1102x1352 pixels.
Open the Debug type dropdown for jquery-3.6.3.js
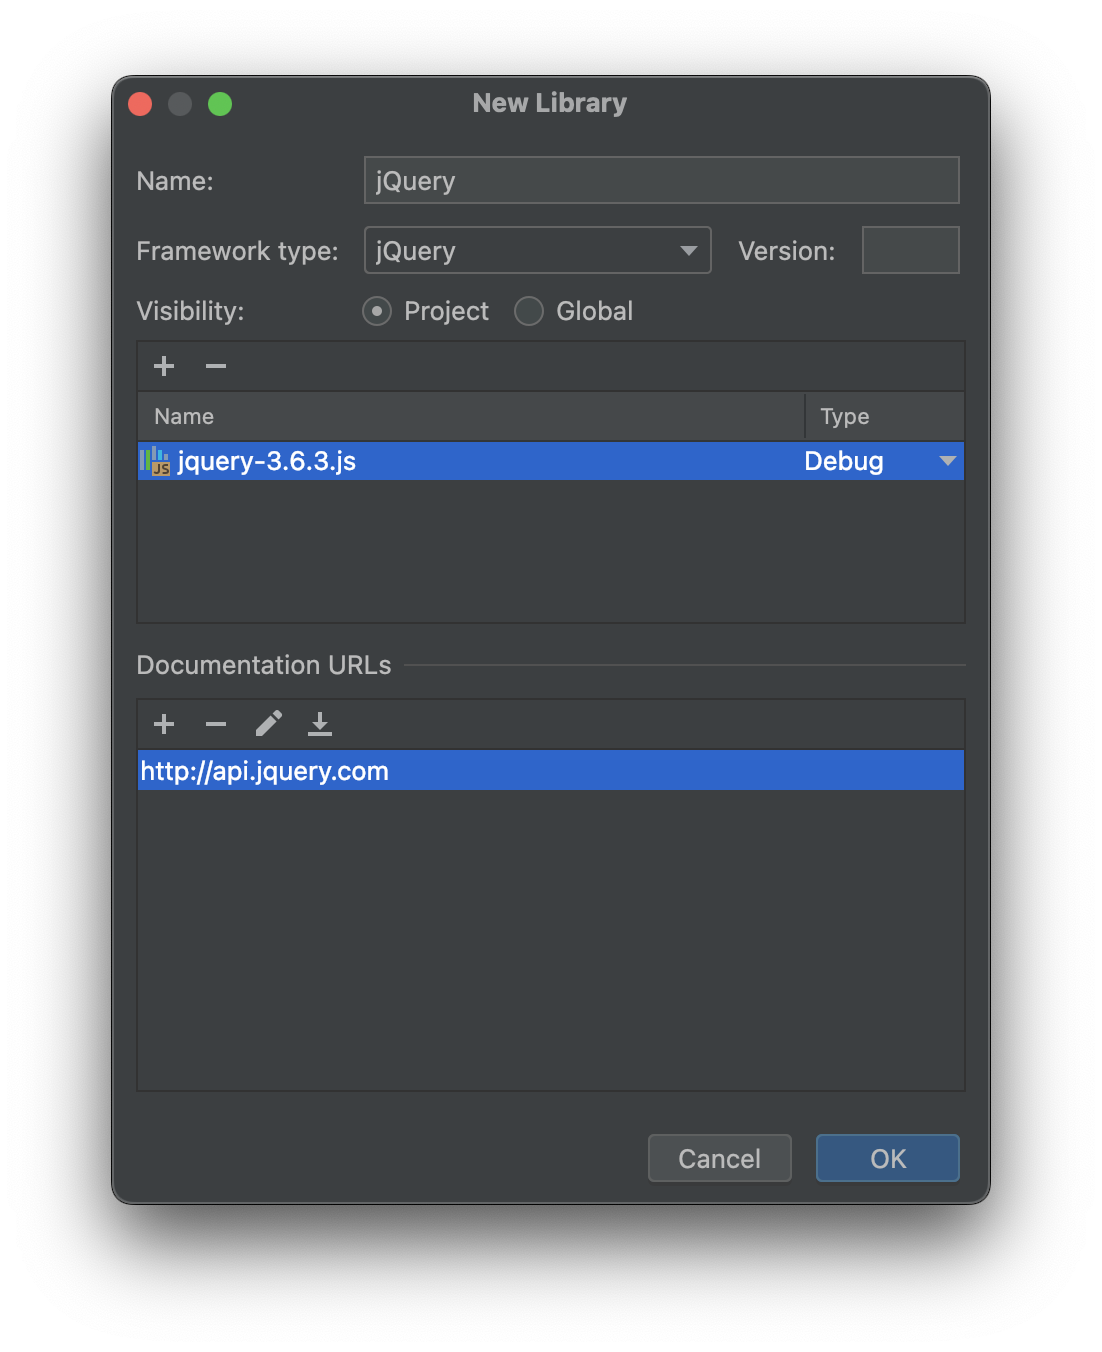pos(946,461)
